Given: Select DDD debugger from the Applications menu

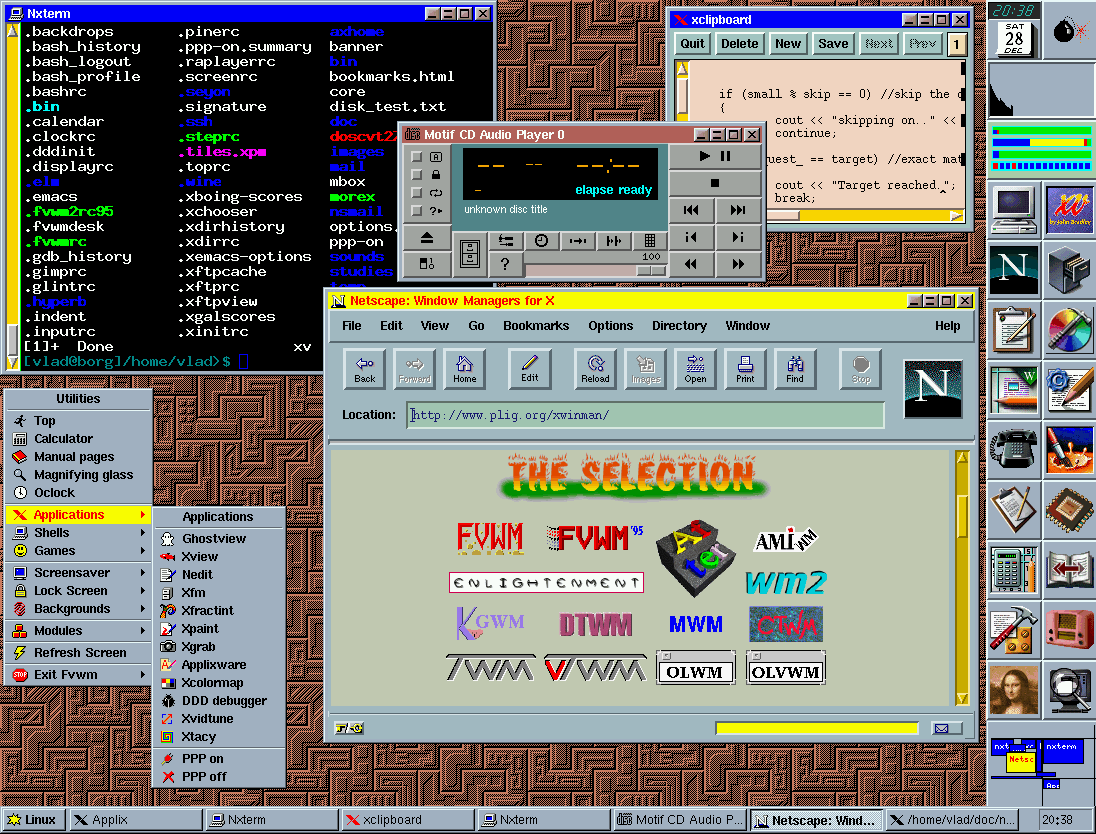Looking at the screenshot, I should pos(219,700).
